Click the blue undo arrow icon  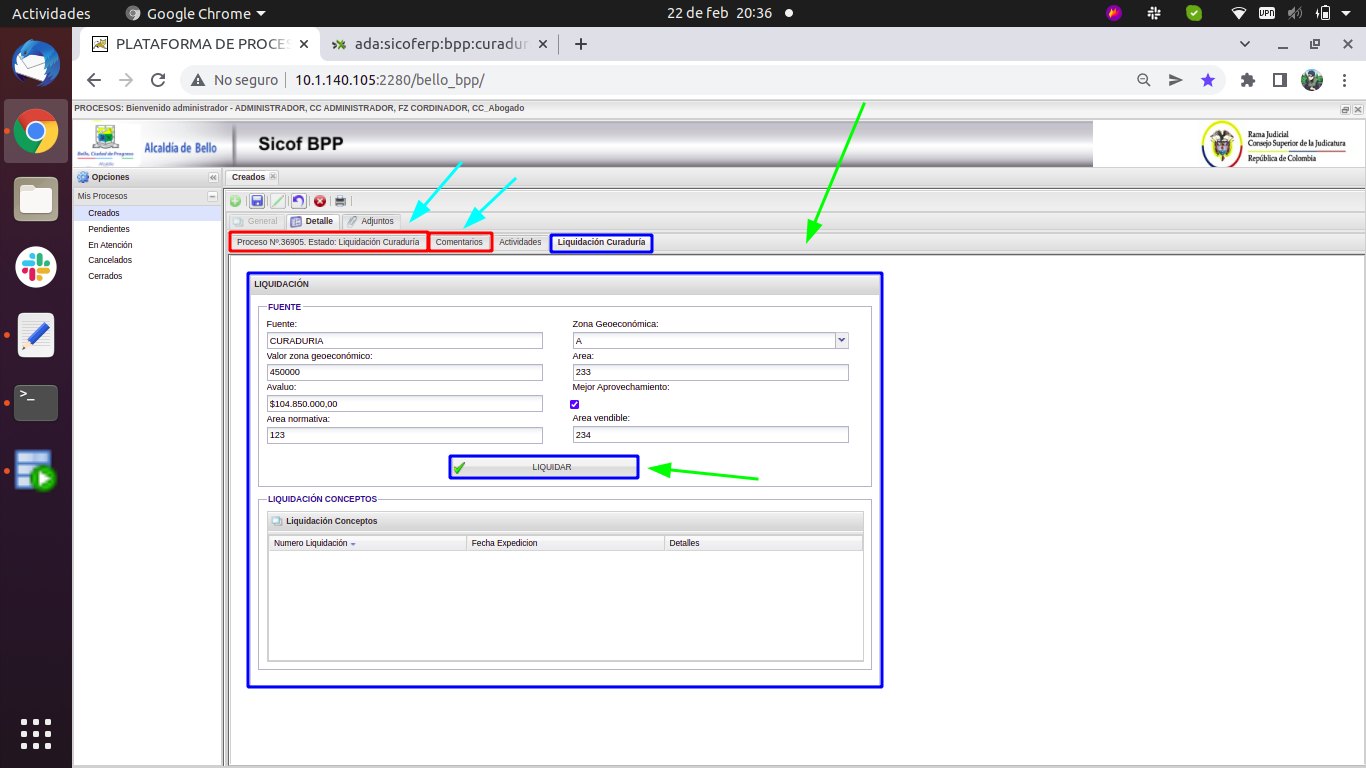[299, 201]
